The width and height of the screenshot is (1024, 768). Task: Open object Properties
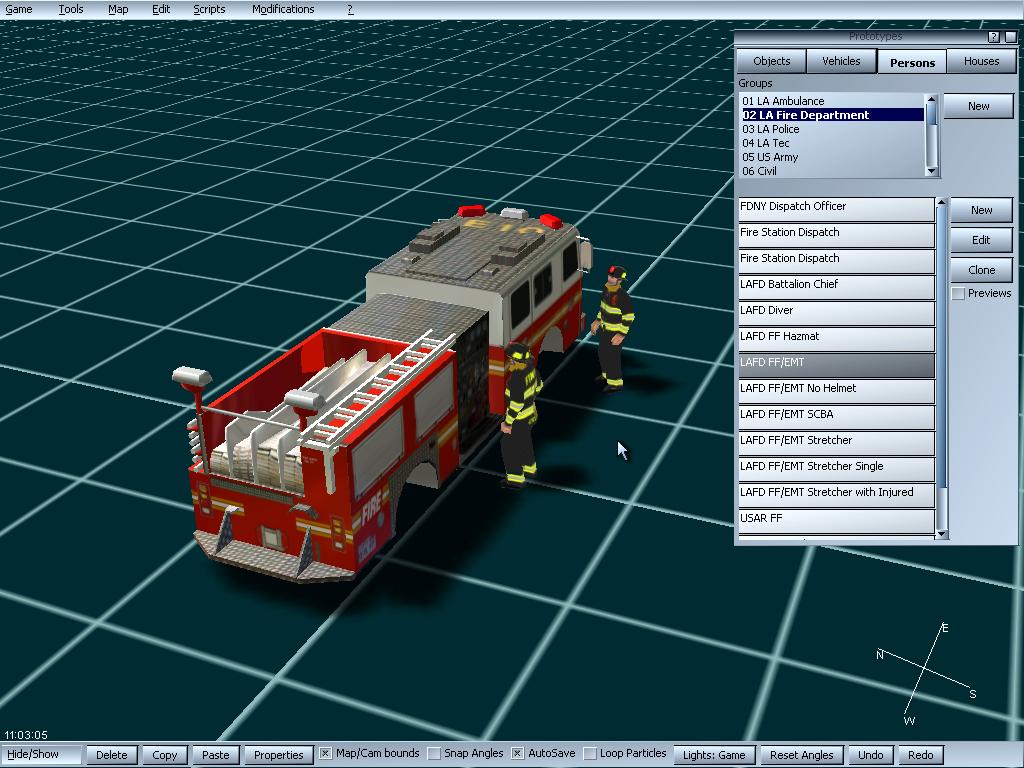pyautogui.click(x=278, y=755)
